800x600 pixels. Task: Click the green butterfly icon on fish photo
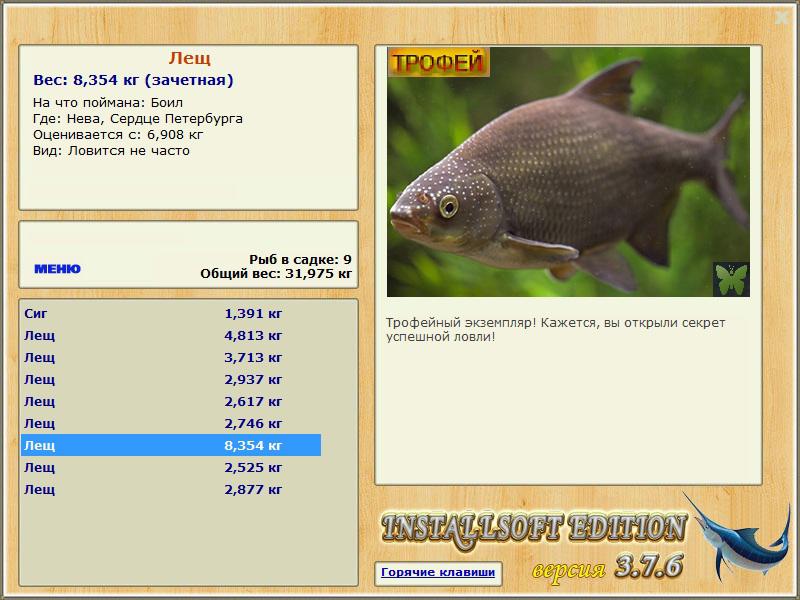(x=731, y=279)
